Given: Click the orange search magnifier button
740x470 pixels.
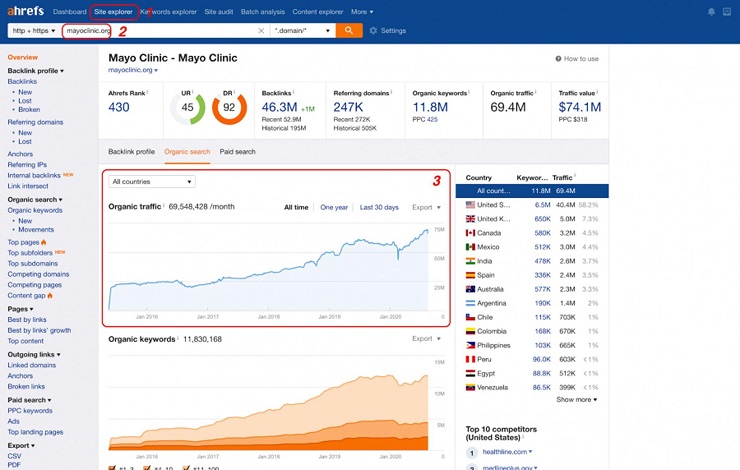Looking at the screenshot, I should click(x=349, y=31).
